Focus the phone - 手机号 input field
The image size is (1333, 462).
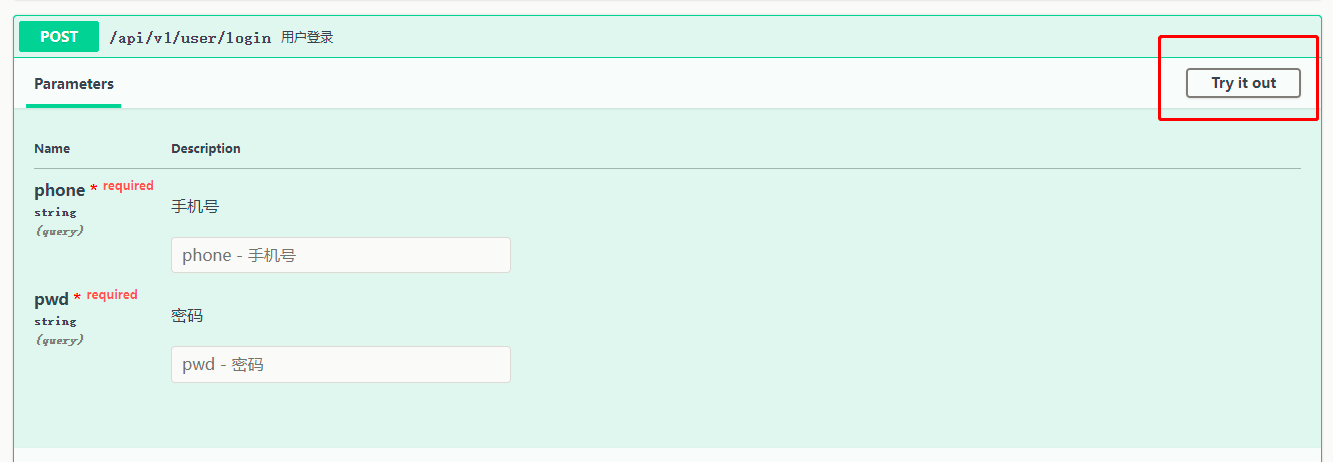340,255
